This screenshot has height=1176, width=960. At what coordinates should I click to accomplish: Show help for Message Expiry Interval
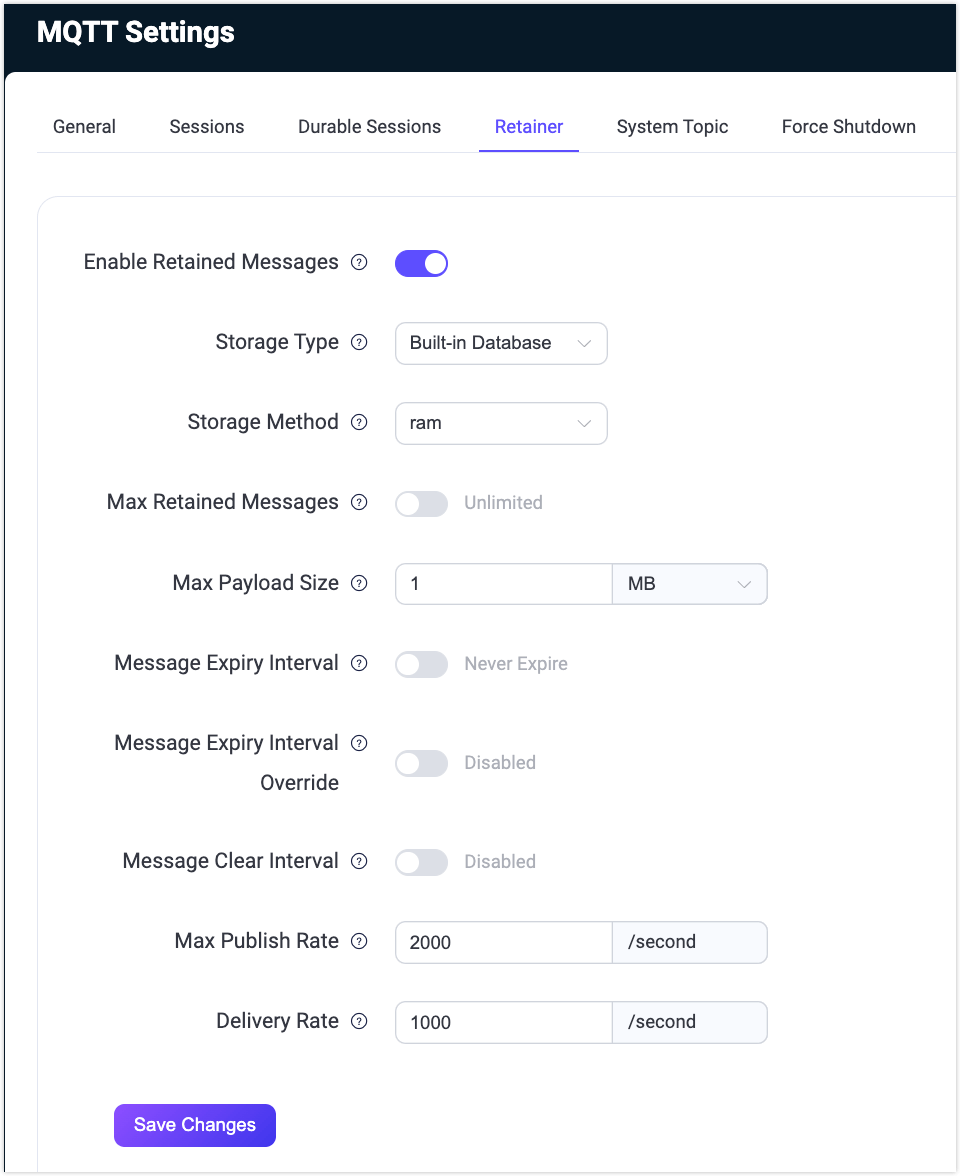pos(359,663)
